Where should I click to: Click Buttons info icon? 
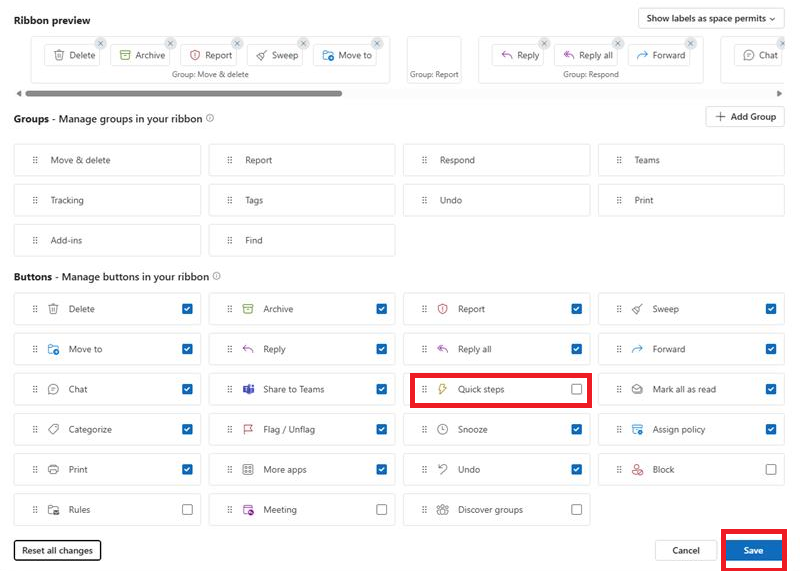(x=217, y=276)
